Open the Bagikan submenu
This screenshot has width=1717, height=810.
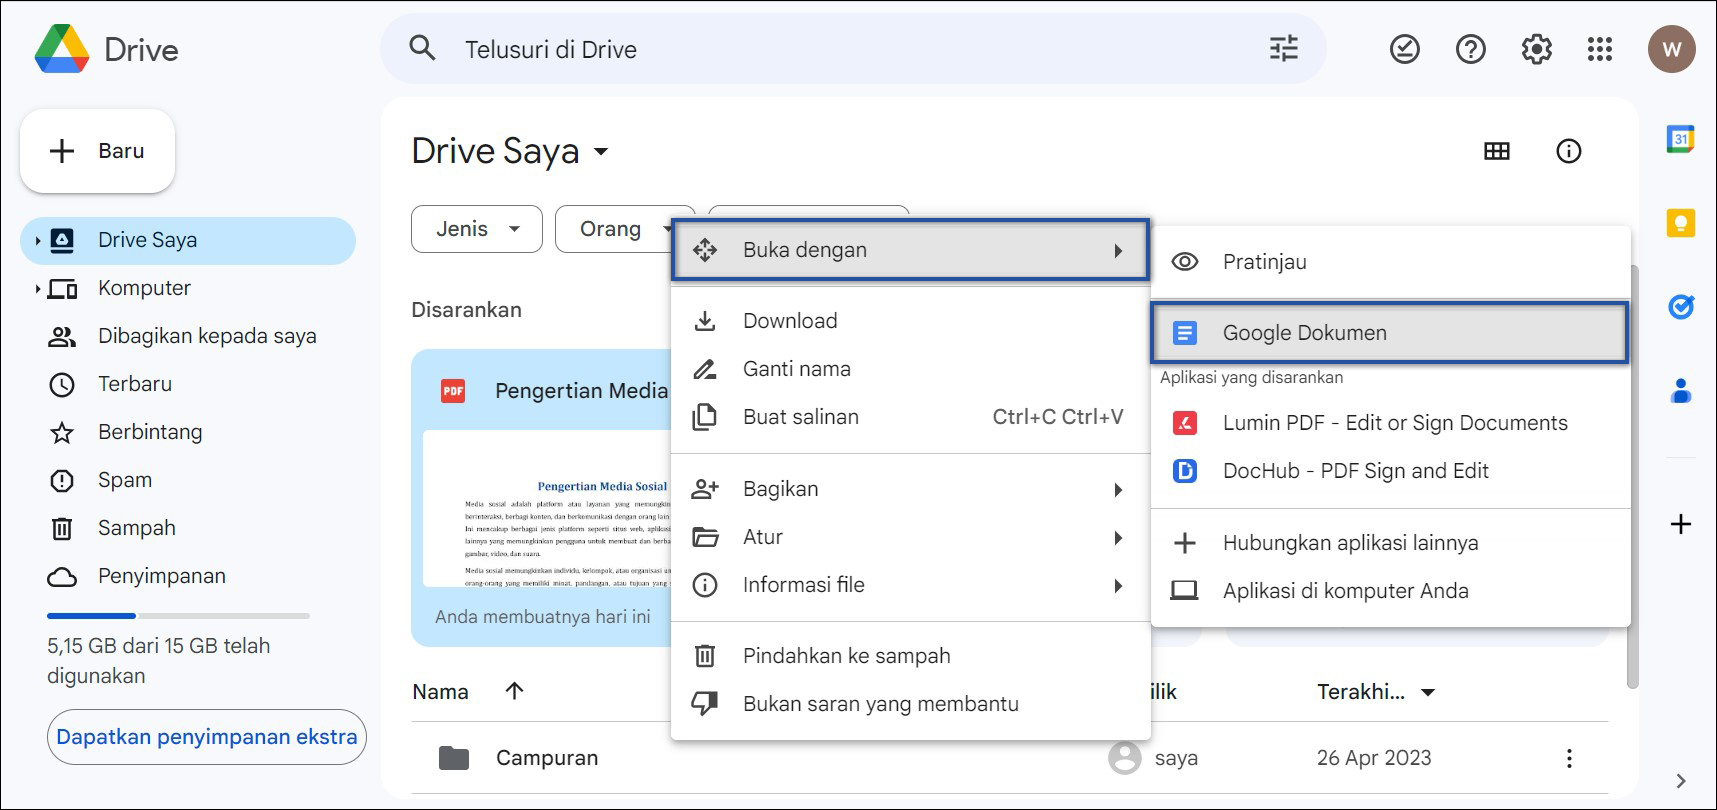click(x=910, y=489)
